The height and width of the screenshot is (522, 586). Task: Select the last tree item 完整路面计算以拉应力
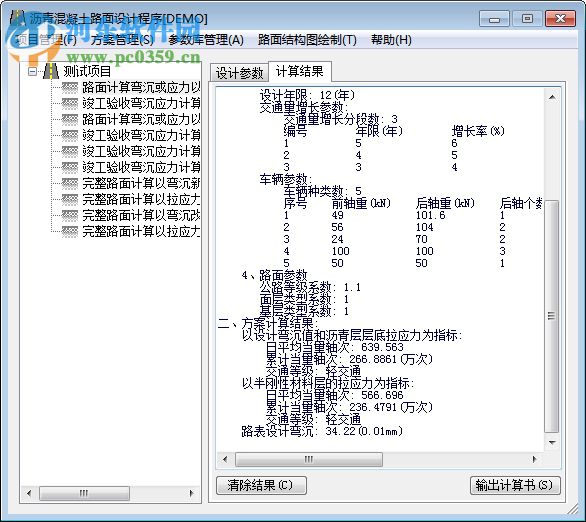(141, 231)
